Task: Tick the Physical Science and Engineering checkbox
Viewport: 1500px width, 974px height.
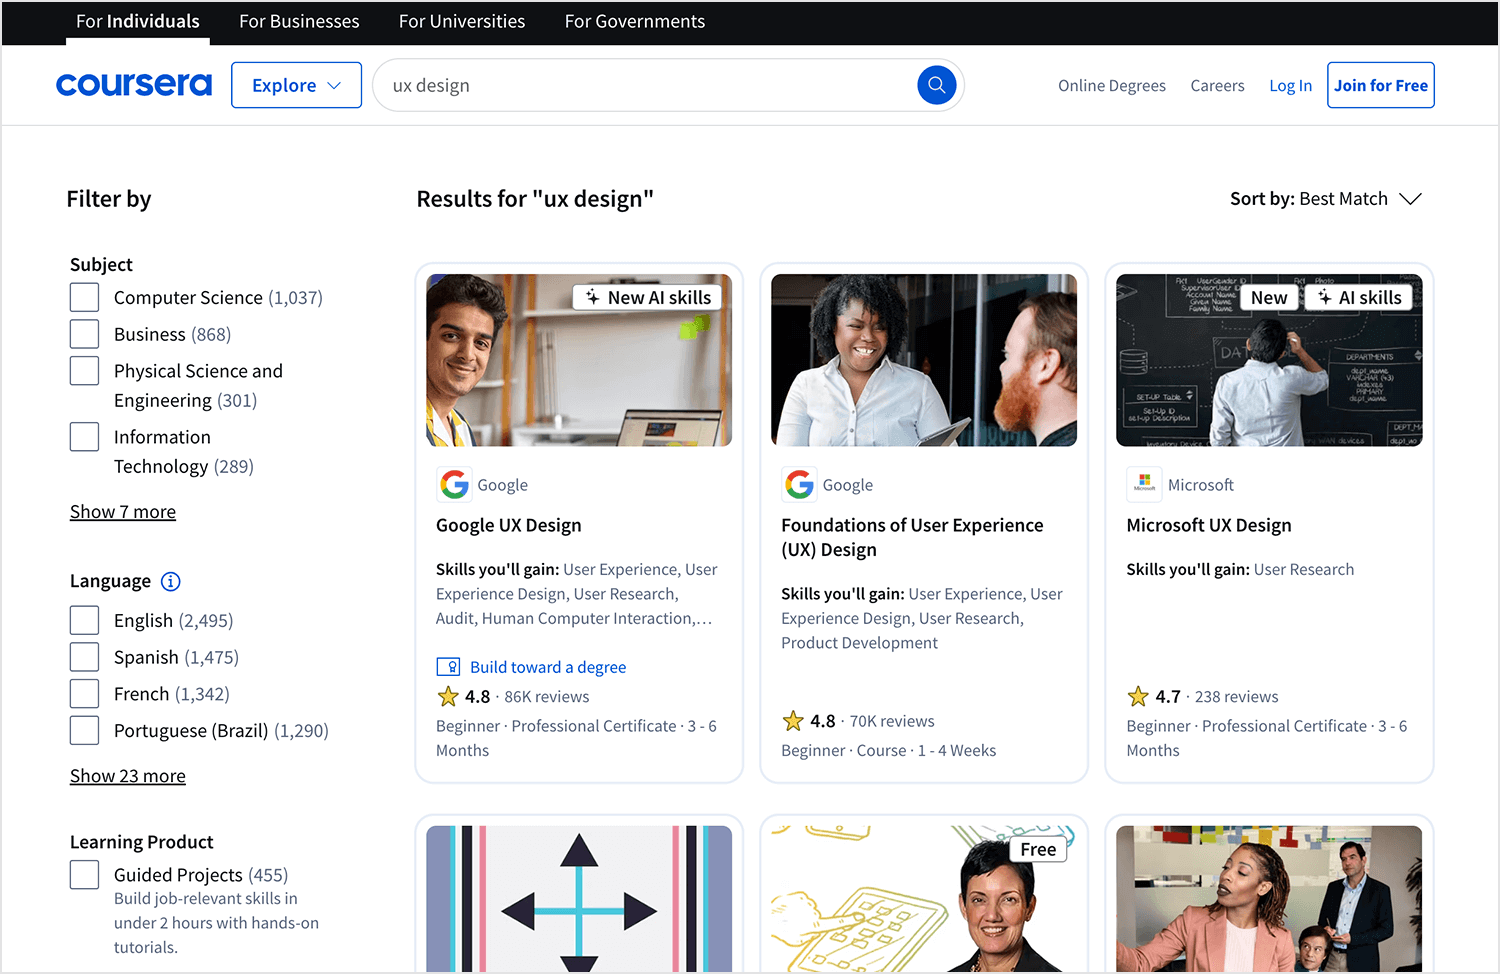Action: [x=85, y=371]
